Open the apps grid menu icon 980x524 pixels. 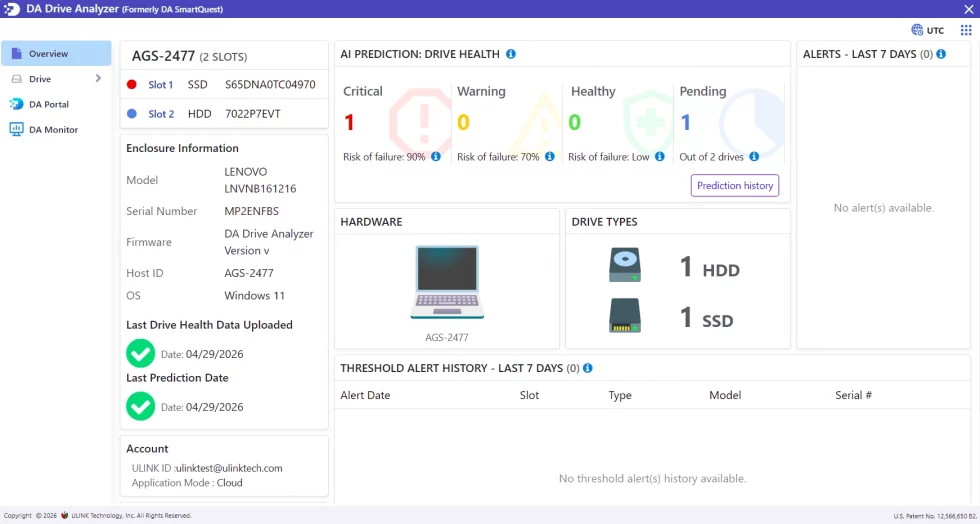966,30
